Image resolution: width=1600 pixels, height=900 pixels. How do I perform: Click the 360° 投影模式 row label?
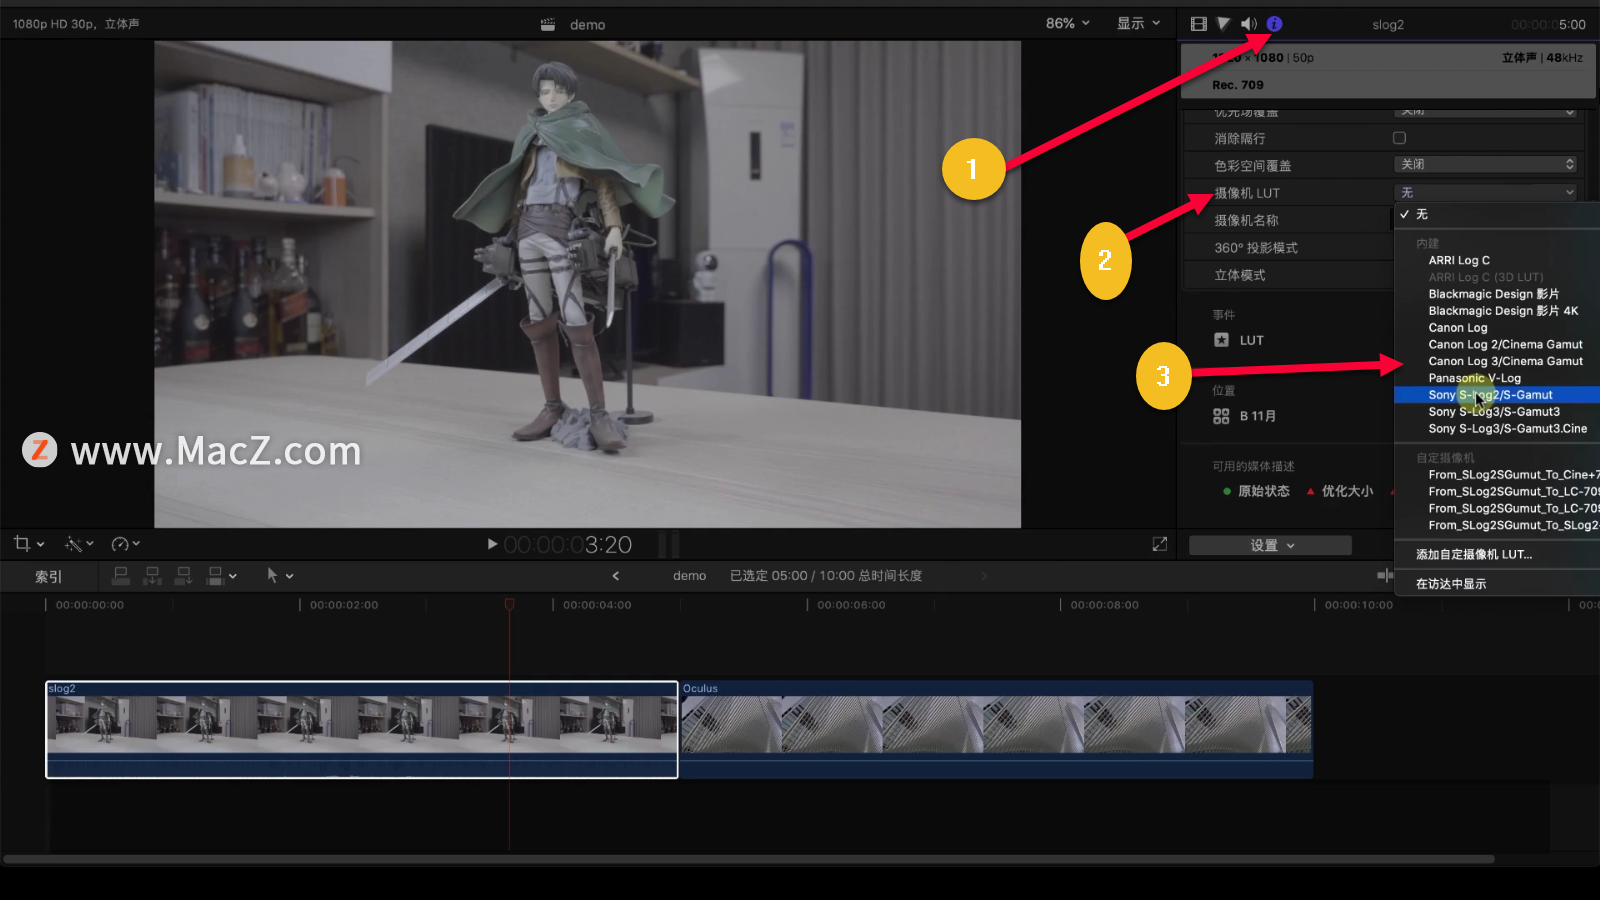1256,248
